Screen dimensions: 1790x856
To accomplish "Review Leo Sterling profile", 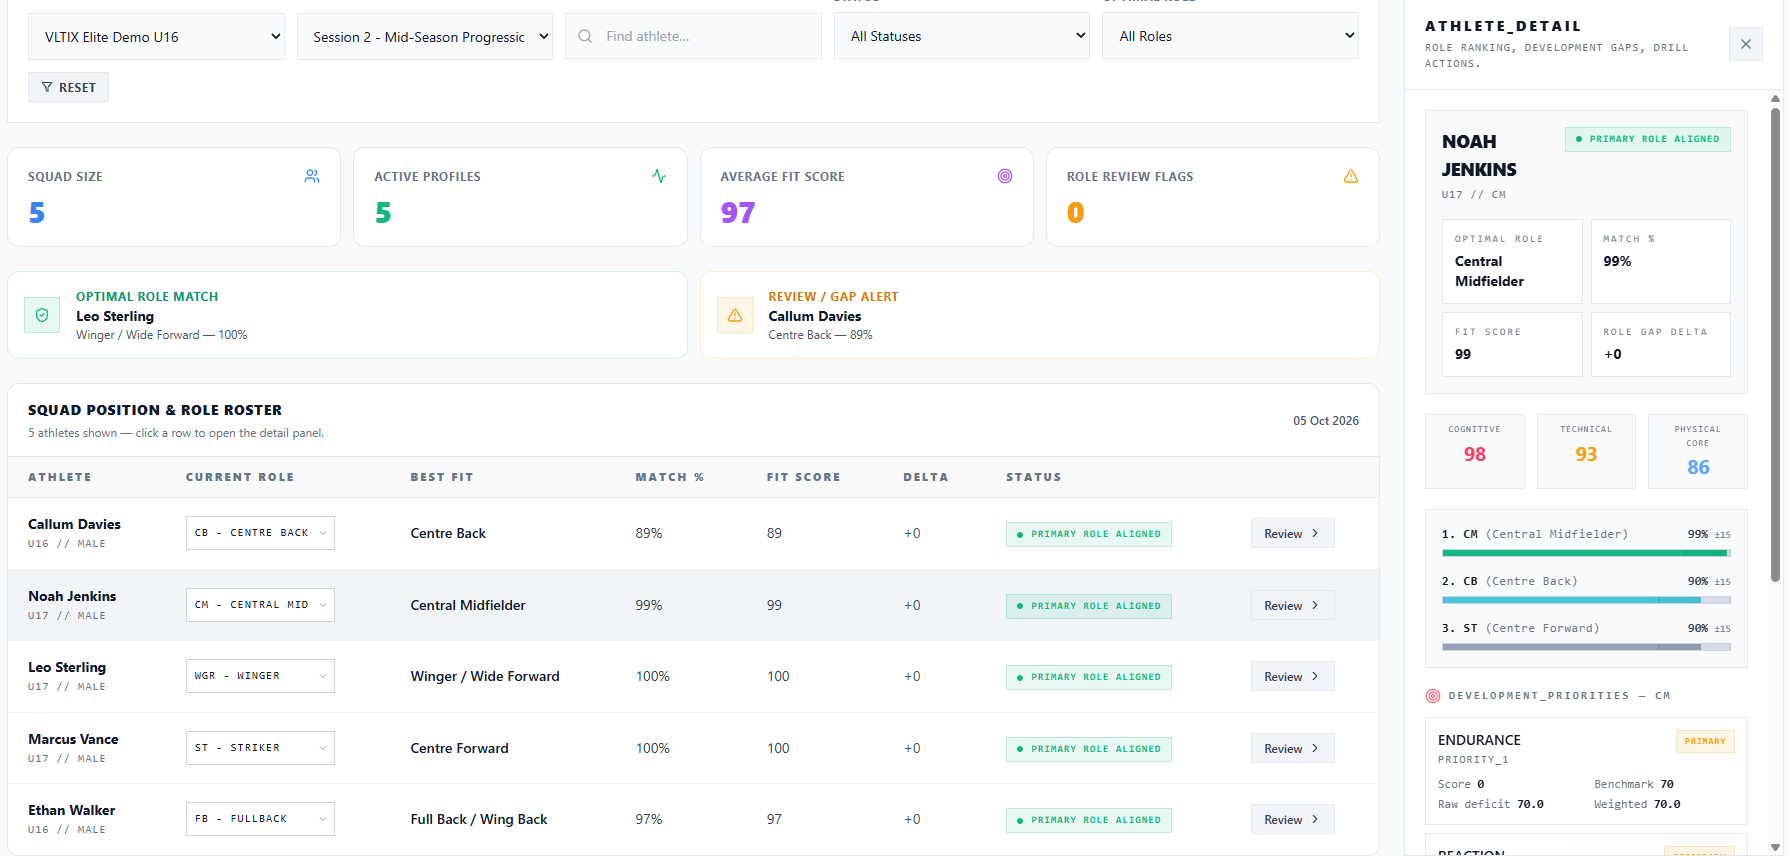I will (x=1292, y=676).
